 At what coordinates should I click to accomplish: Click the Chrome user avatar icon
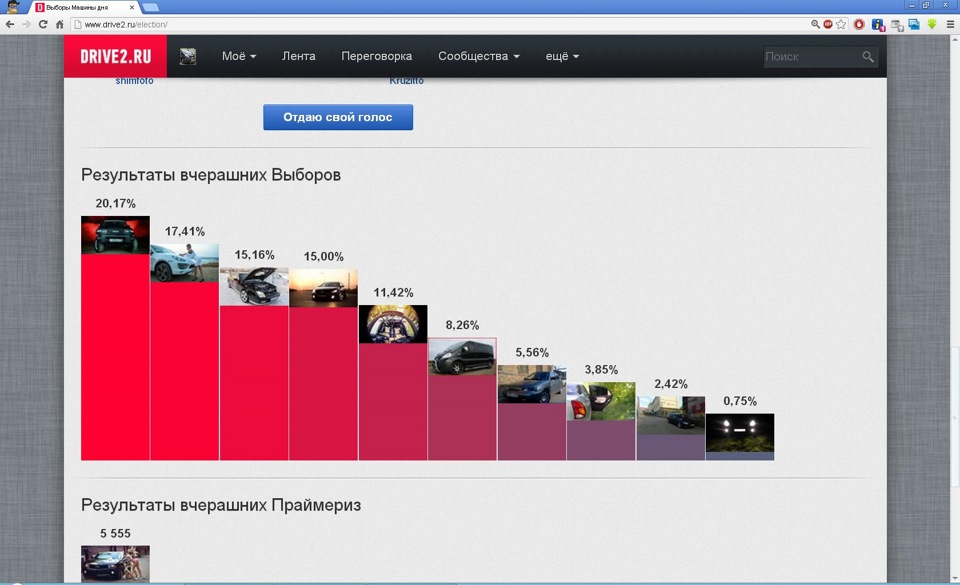click(x=13, y=7)
